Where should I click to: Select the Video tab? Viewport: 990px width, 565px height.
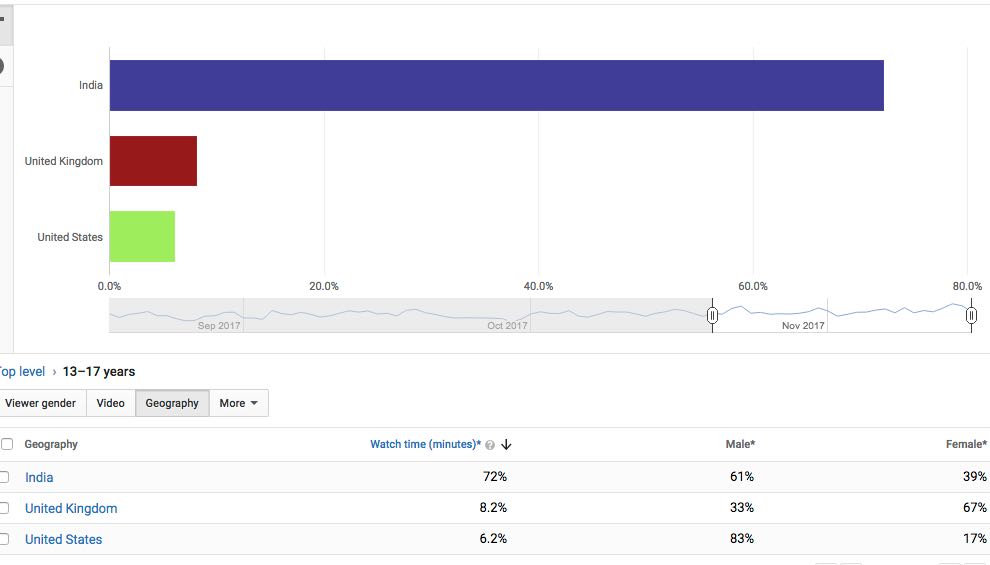(110, 403)
